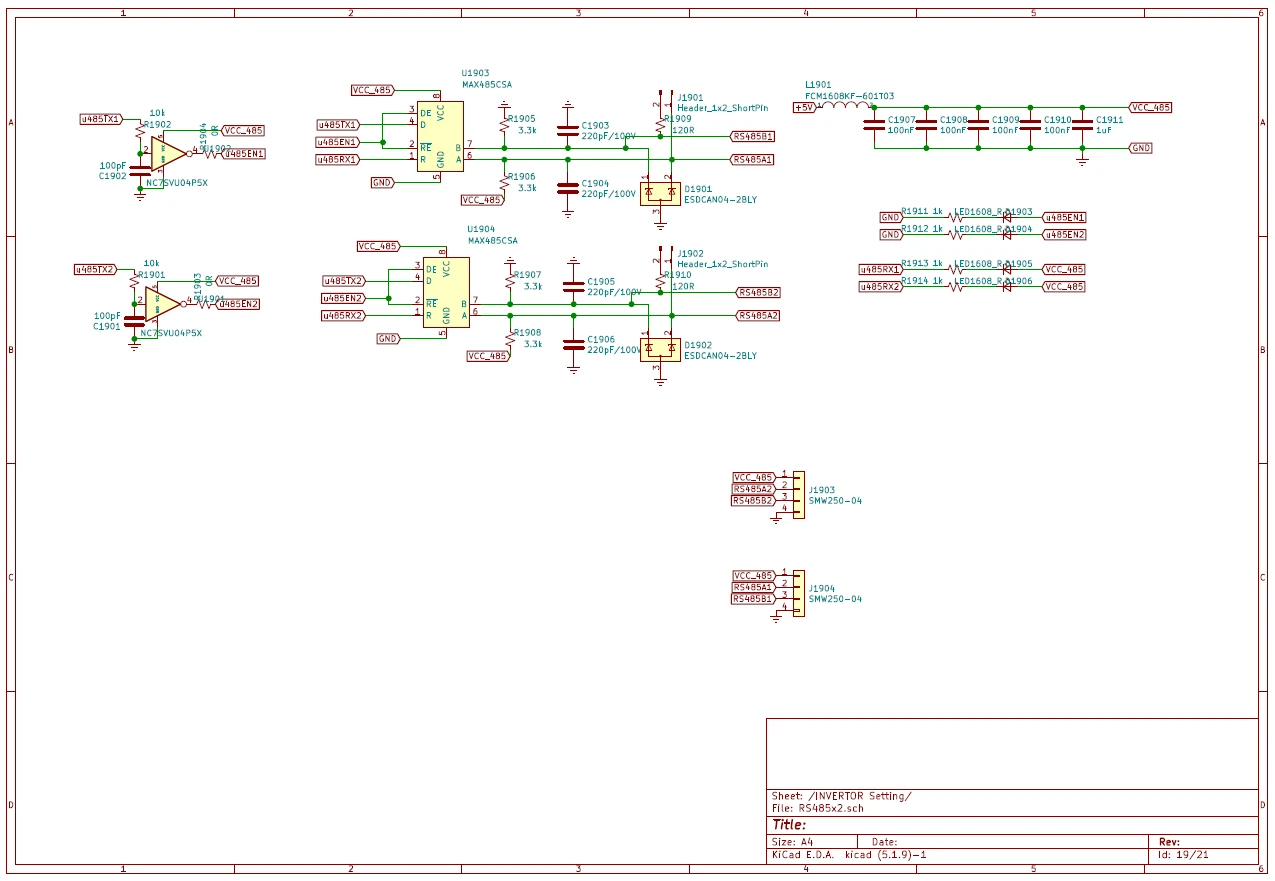Select the C1906 capacitor symbol
The width and height of the screenshot is (1275, 881).
point(573,344)
